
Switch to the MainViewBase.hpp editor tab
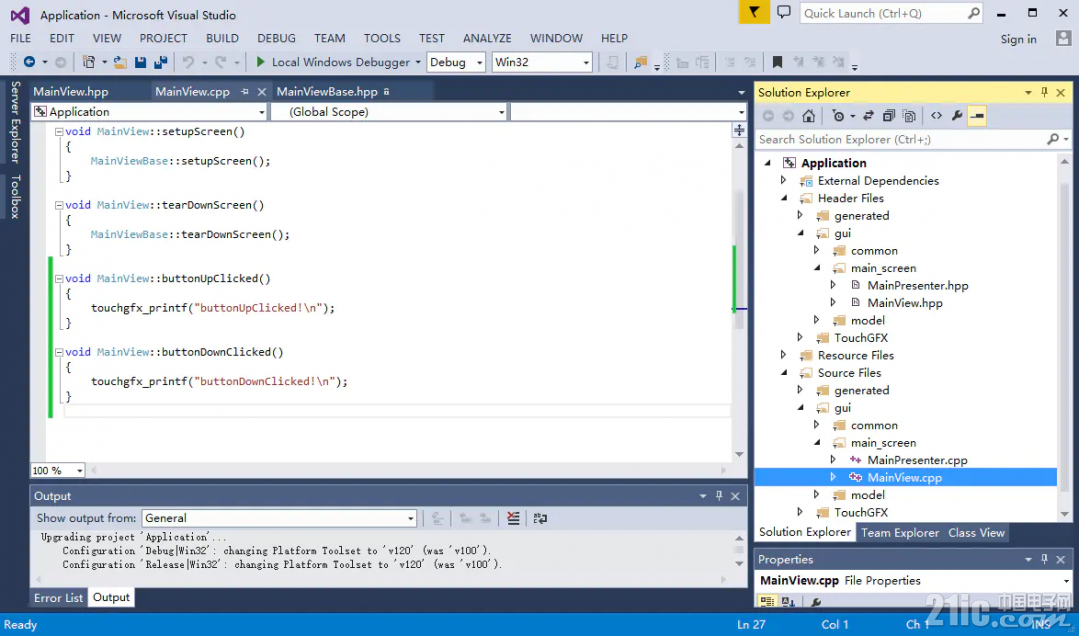point(327,92)
